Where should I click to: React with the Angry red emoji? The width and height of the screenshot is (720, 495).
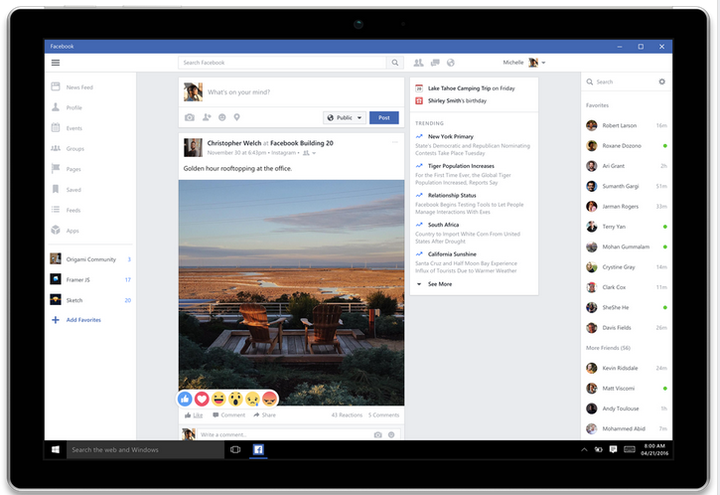point(270,399)
